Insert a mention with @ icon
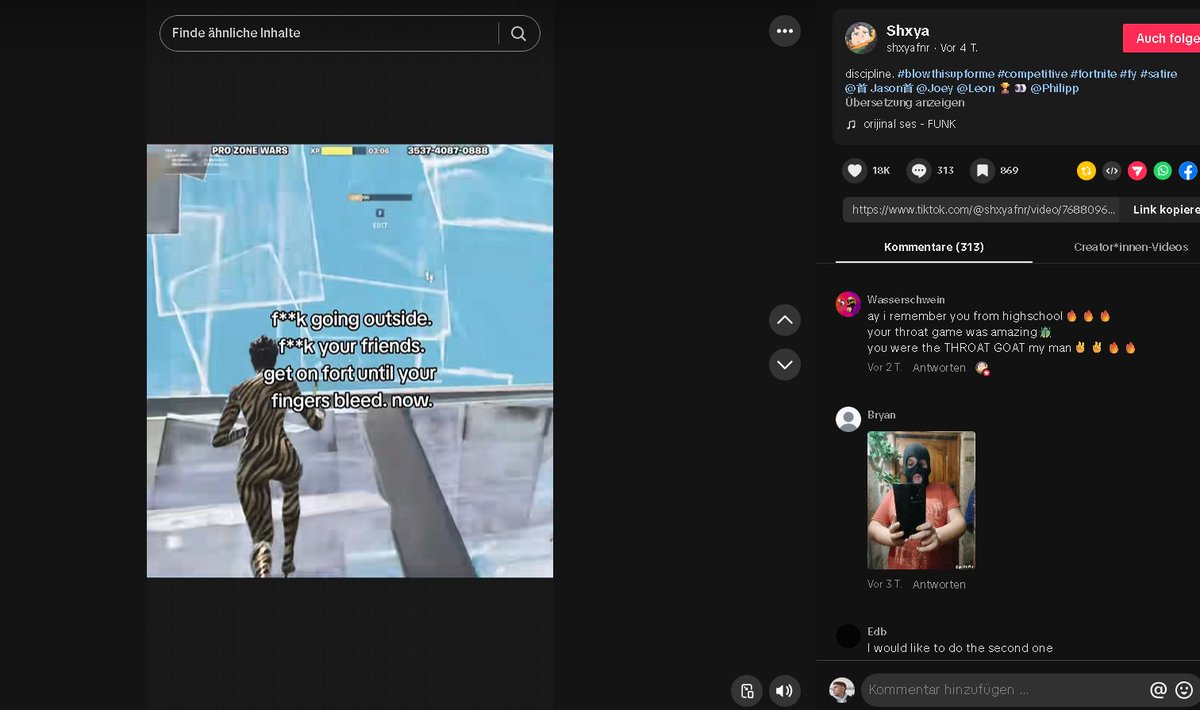 [x=1158, y=690]
